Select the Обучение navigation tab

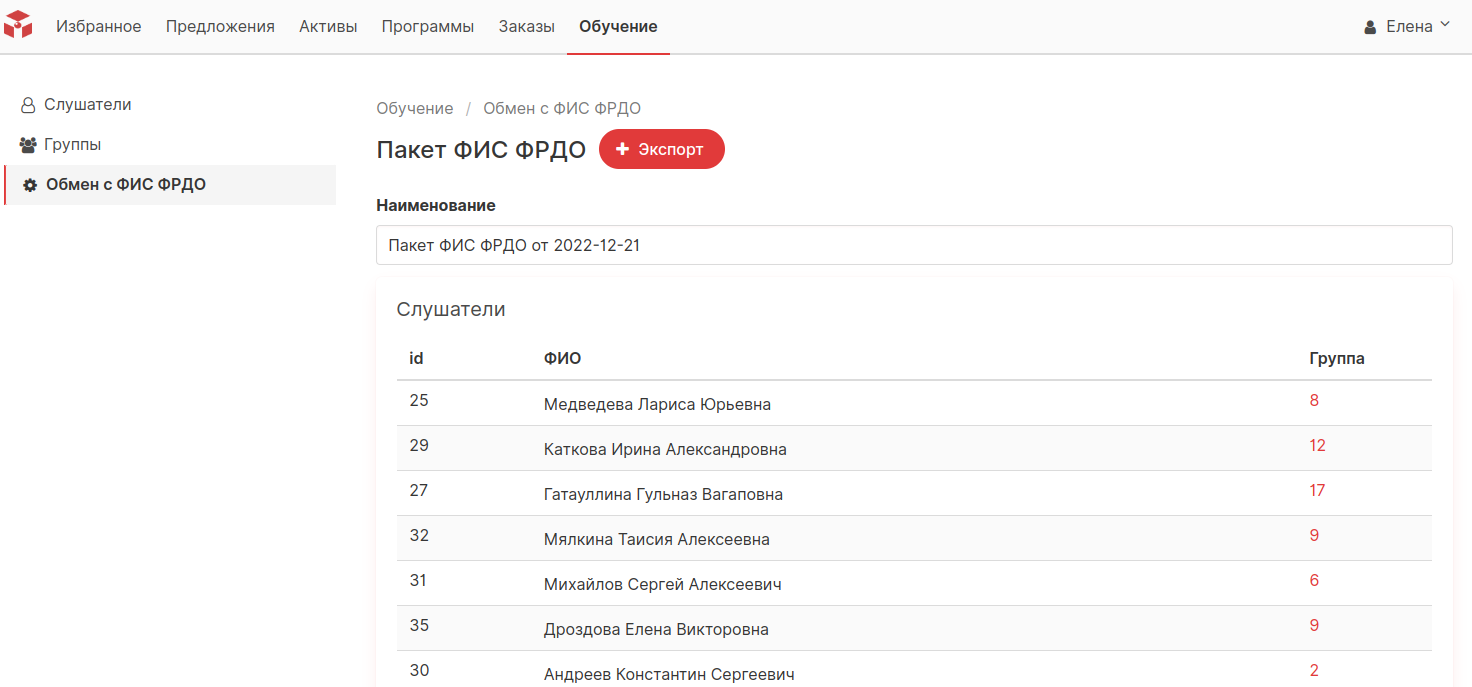tap(618, 27)
